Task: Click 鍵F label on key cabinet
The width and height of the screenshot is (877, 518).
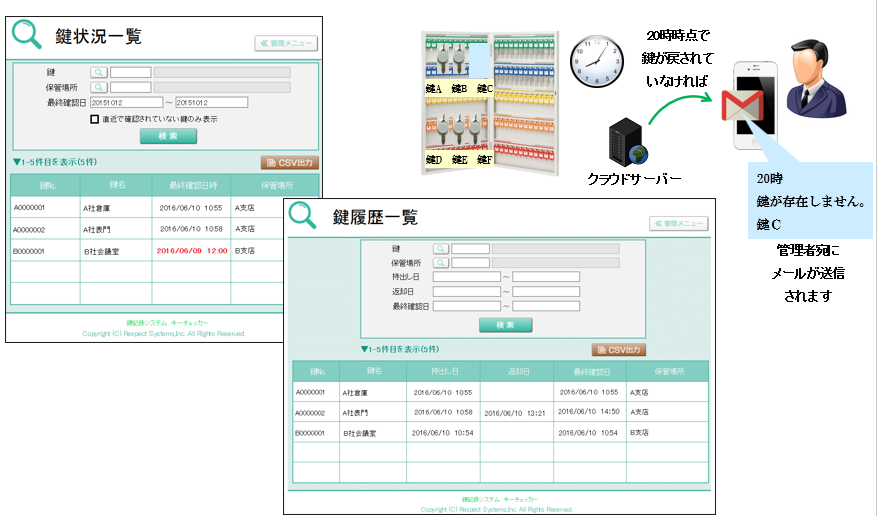Action: (485, 160)
